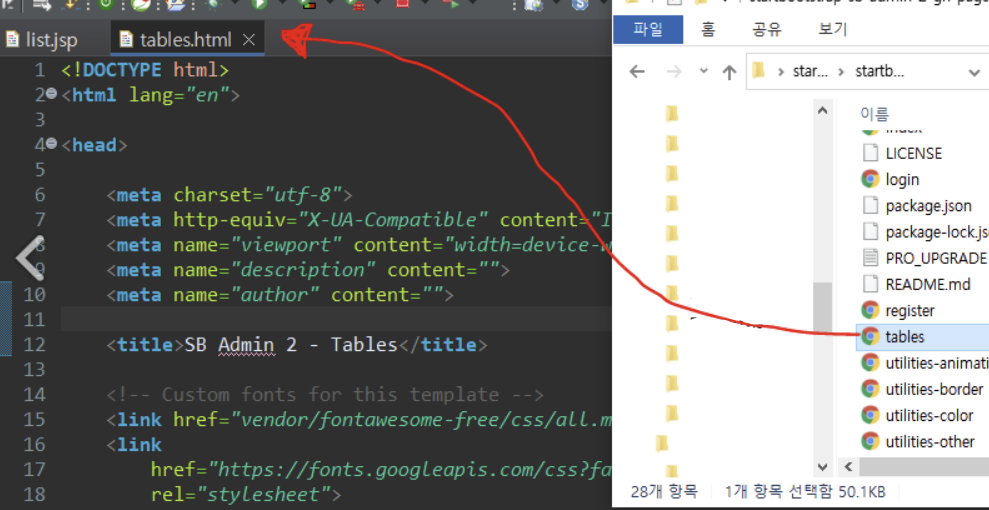The width and height of the screenshot is (989, 510).
Task: Sort files by the 이름 column header
Action: pyautogui.click(x=874, y=113)
